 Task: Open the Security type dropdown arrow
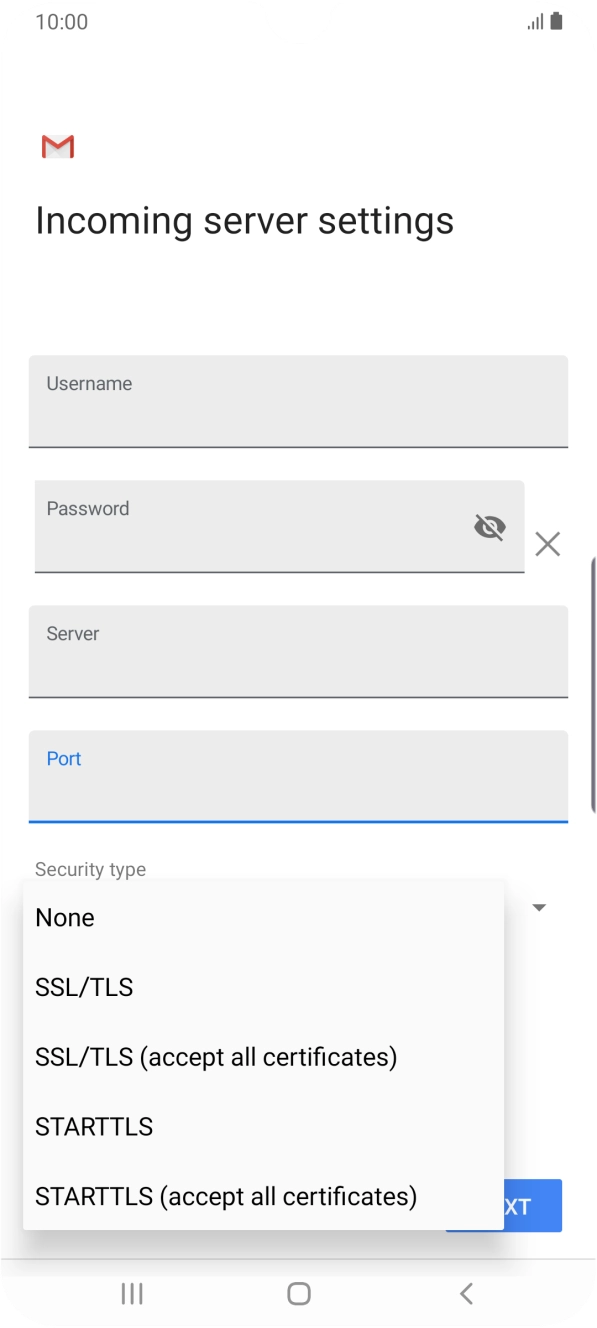click(x=539, y=907)
